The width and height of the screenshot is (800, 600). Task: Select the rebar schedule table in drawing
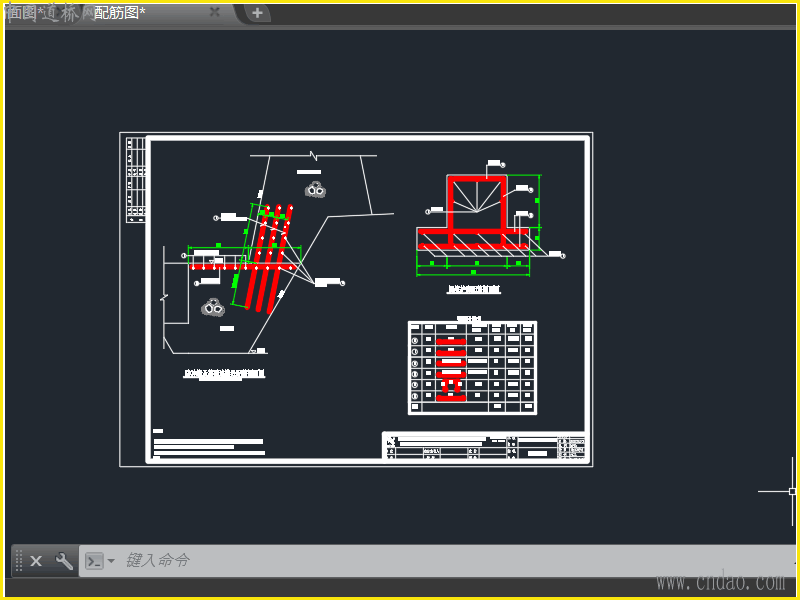click(472, 368)
